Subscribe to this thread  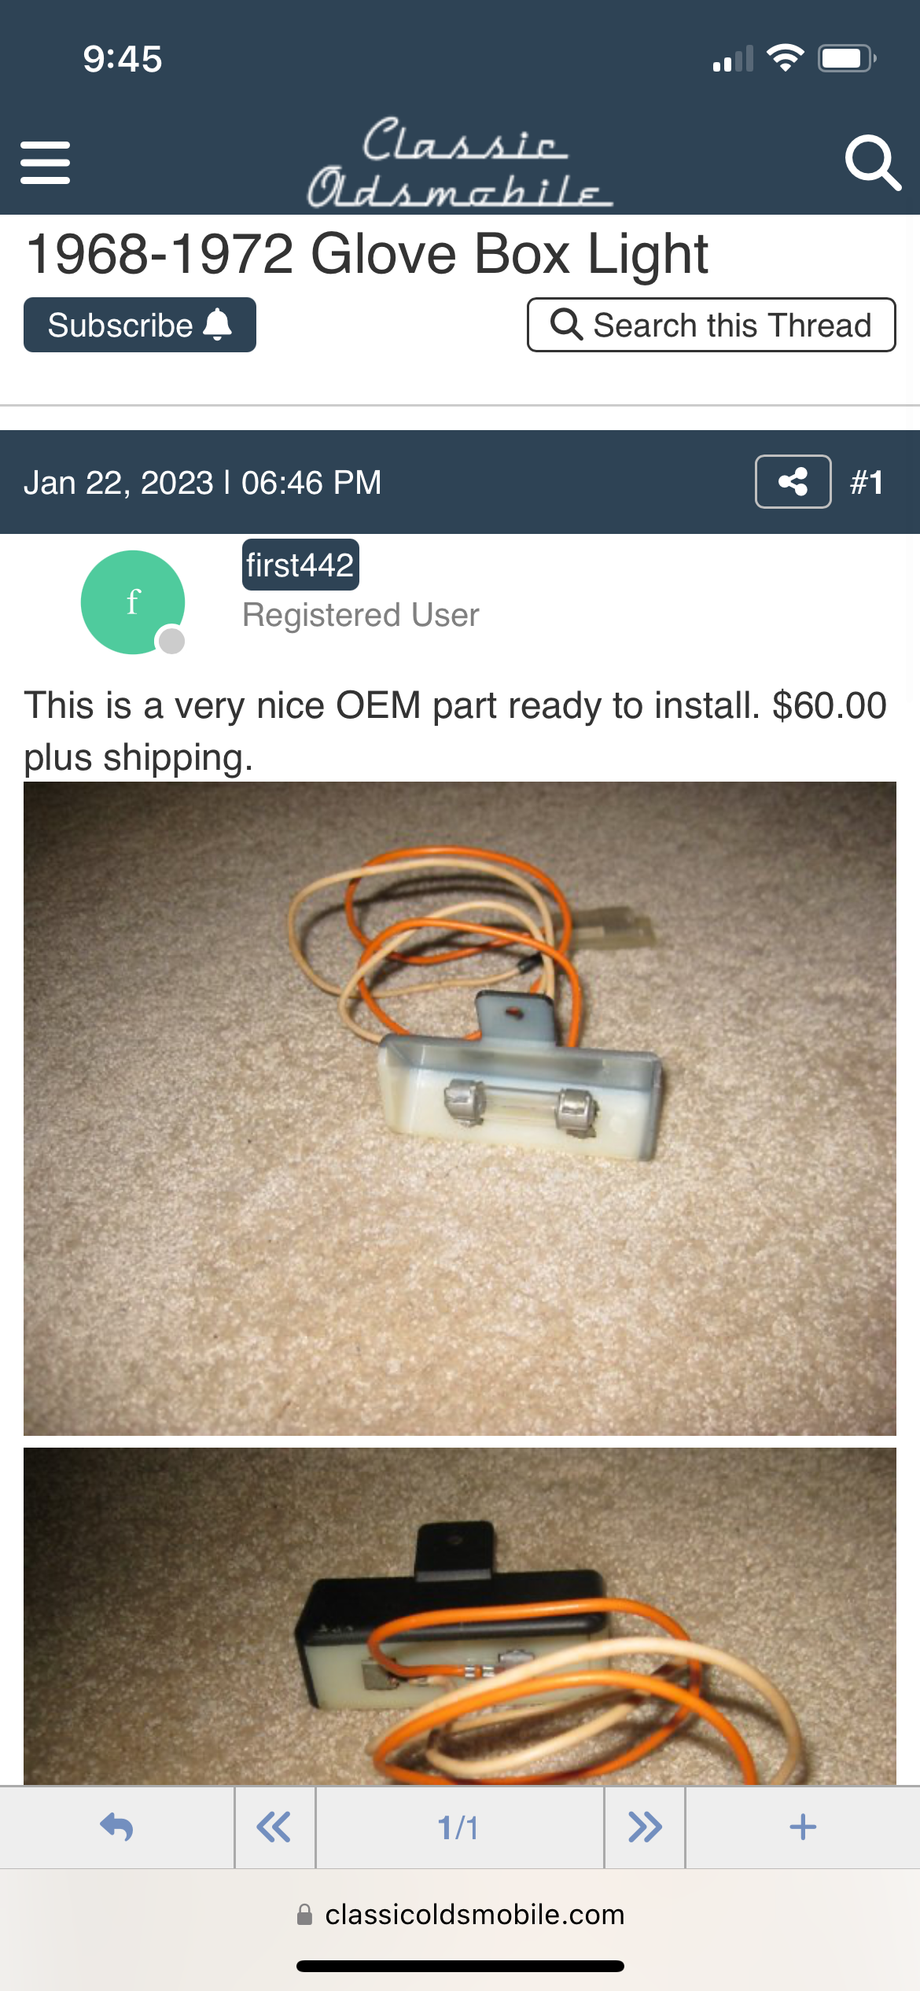pyautogui.click(x=140, y=325)
